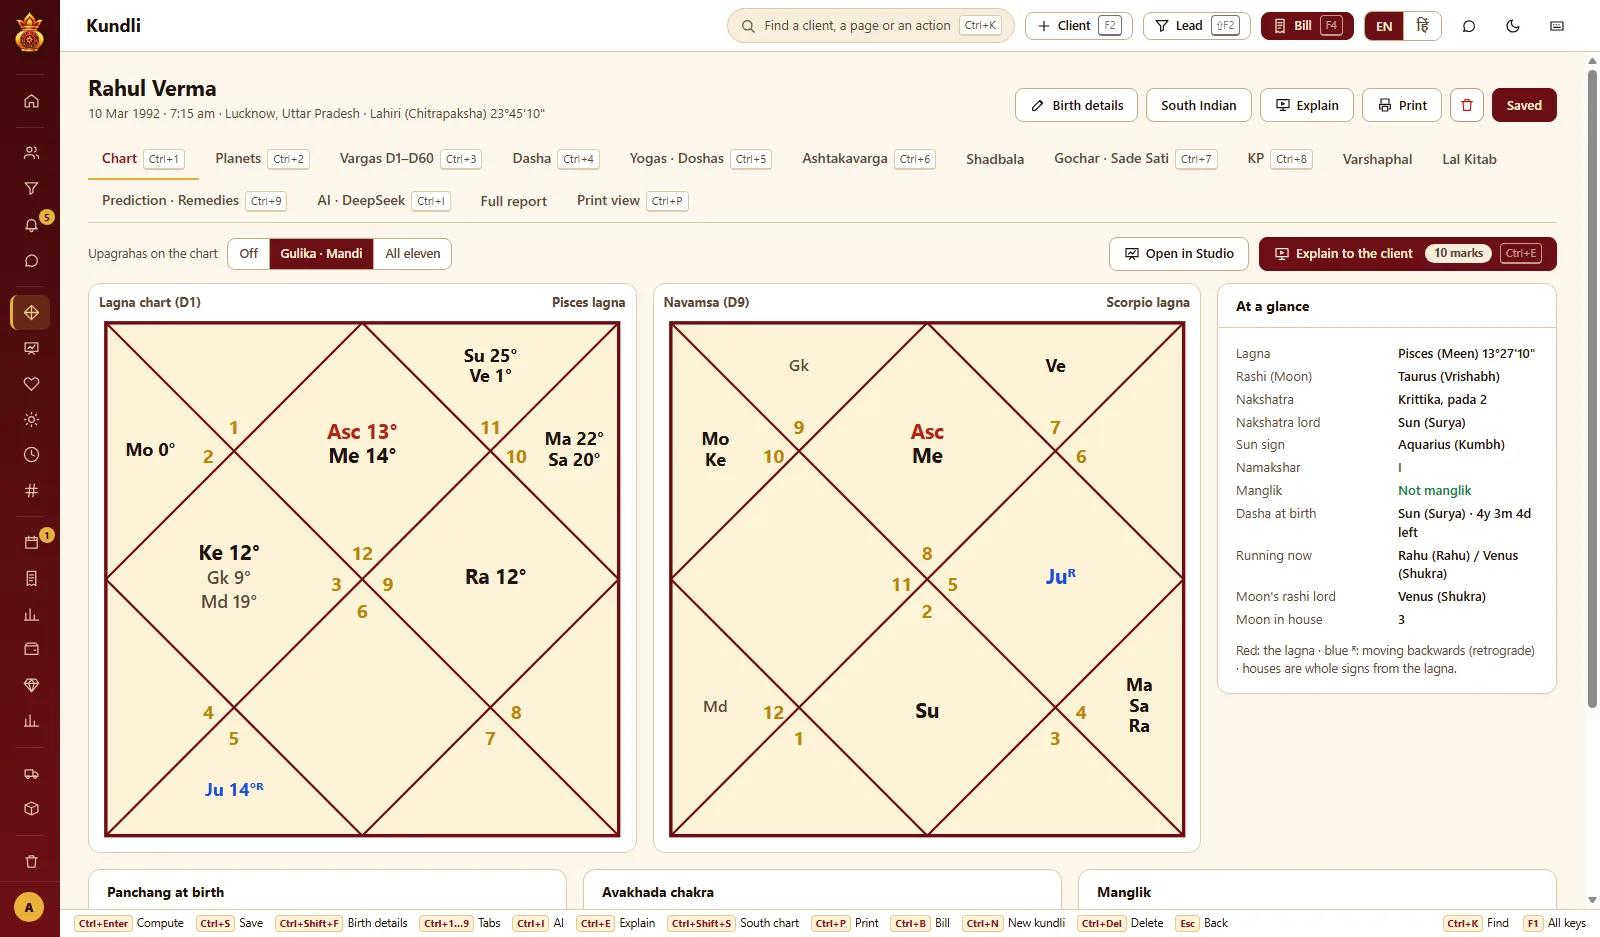Open the clock icon in the sidebar

click(x=31, y=455)
